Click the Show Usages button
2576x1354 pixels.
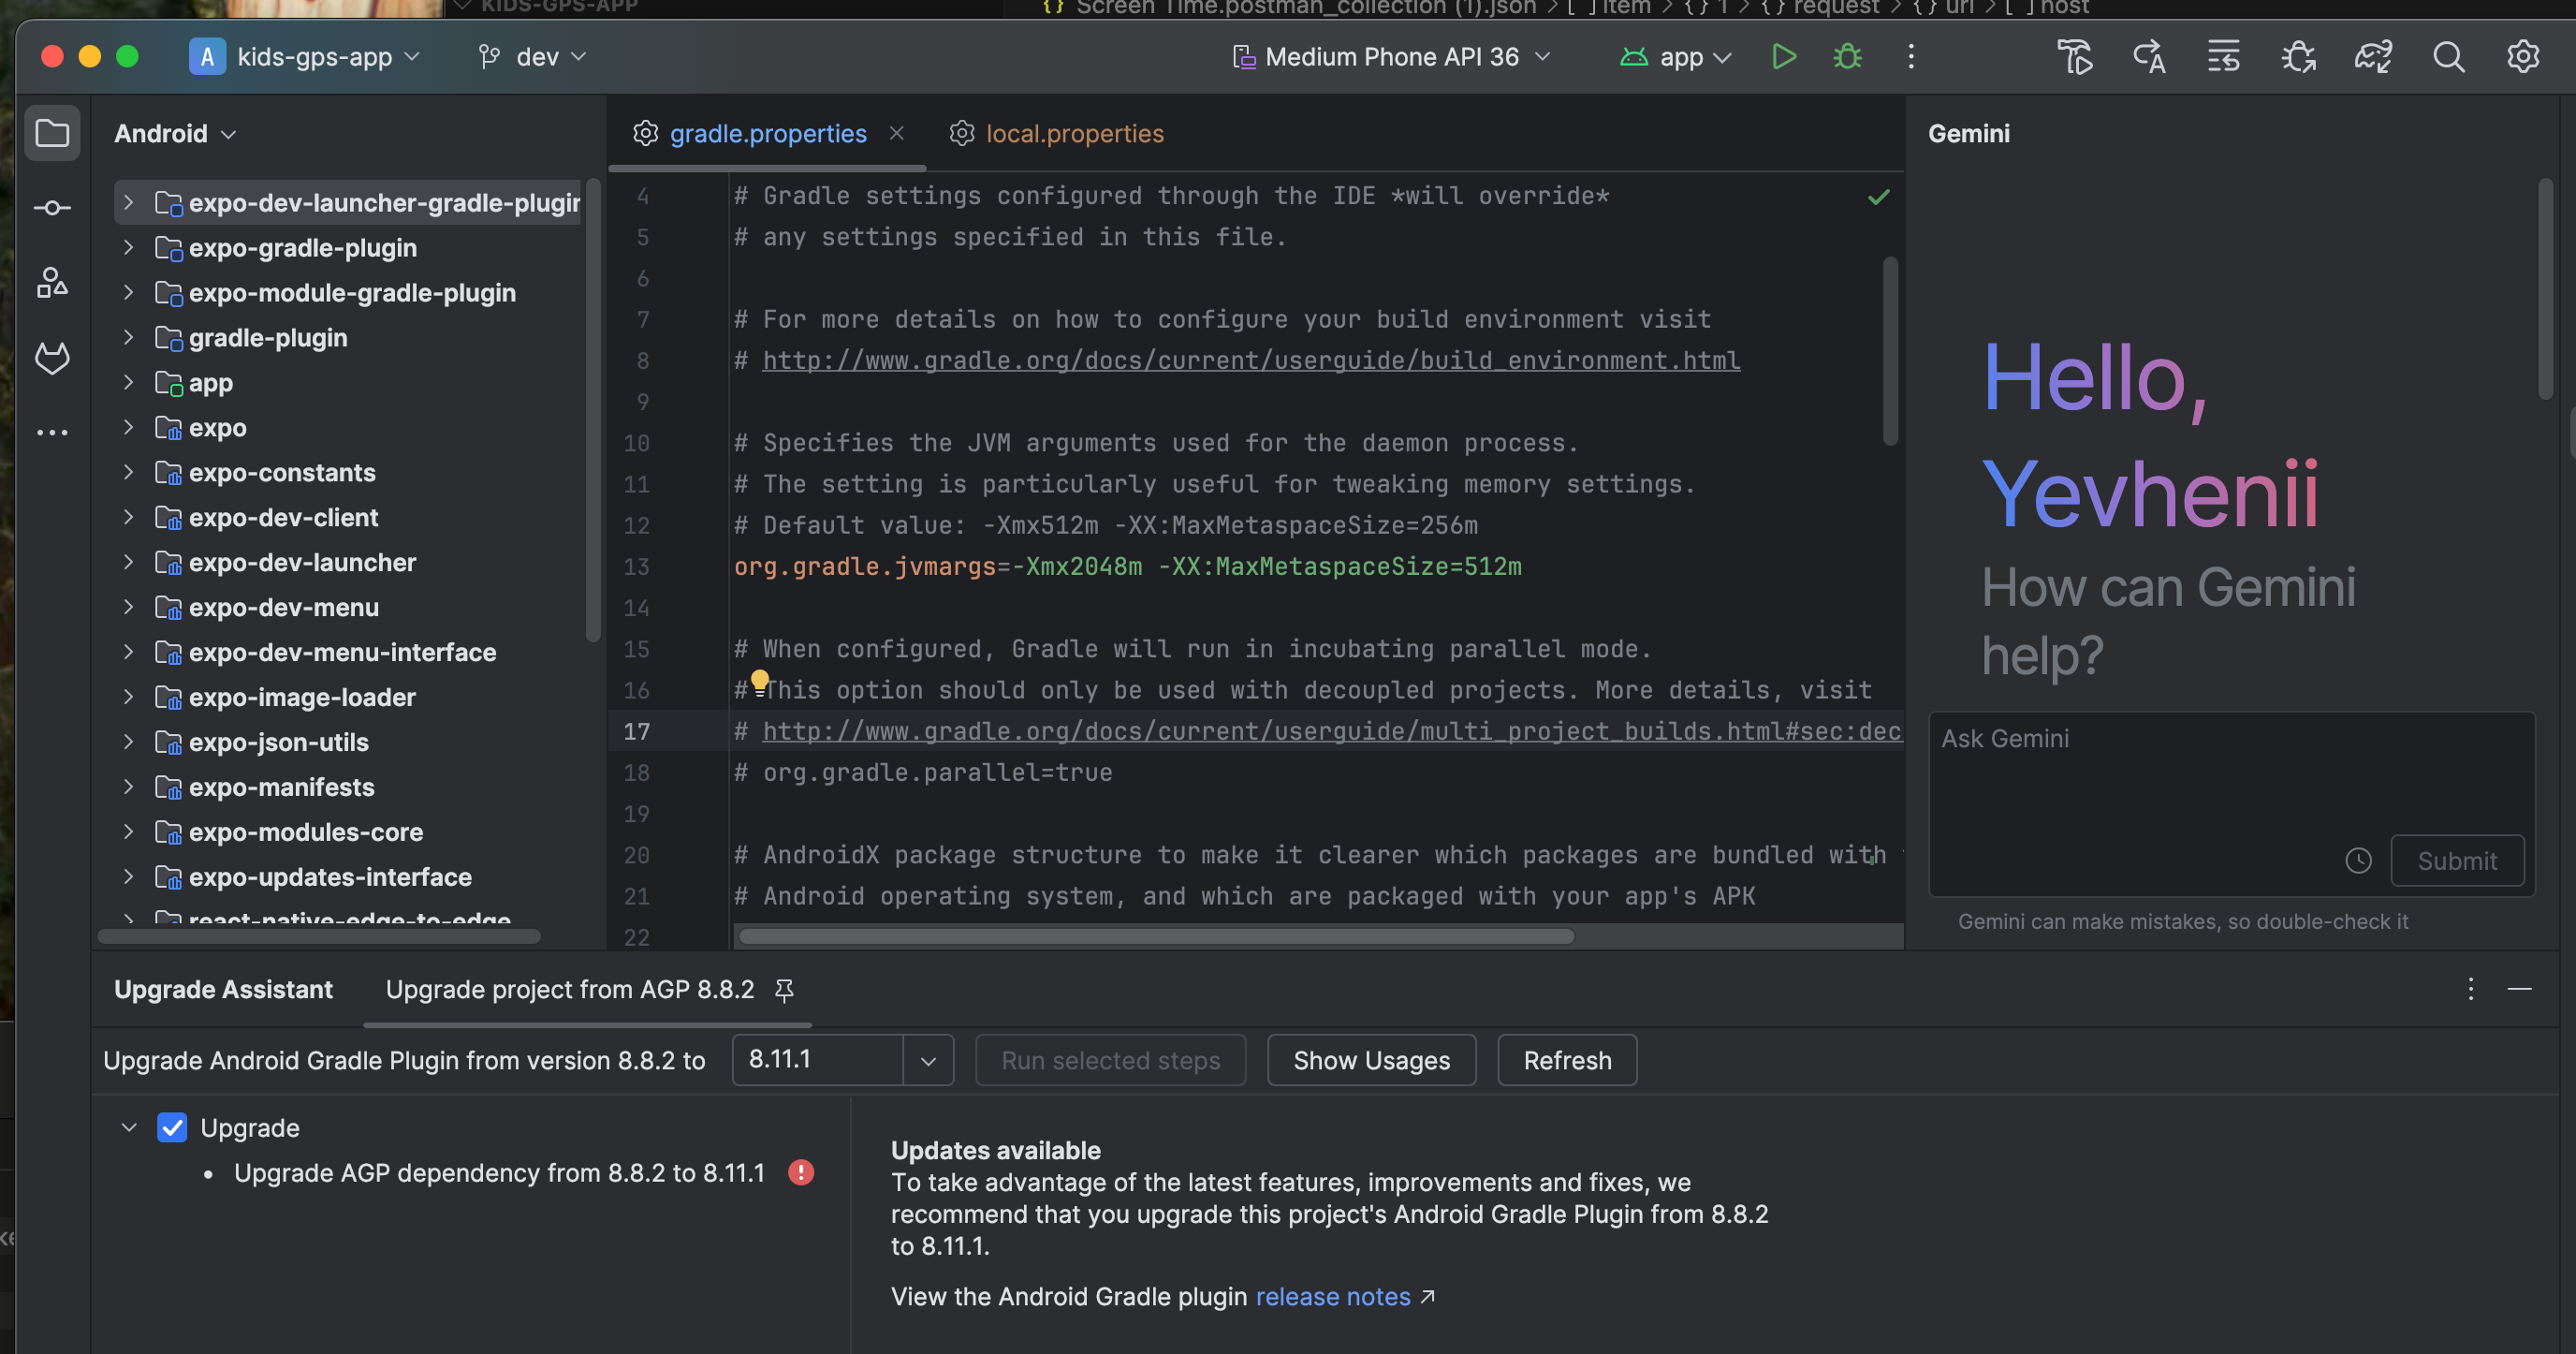1370,1060
